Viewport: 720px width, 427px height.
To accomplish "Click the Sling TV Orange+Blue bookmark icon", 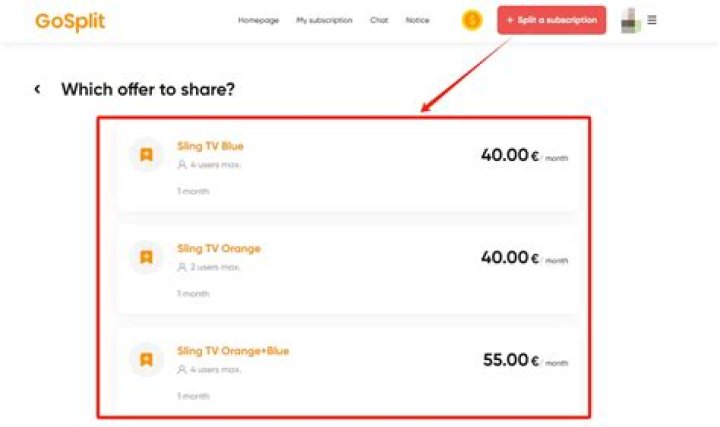I will click(146, 360).
